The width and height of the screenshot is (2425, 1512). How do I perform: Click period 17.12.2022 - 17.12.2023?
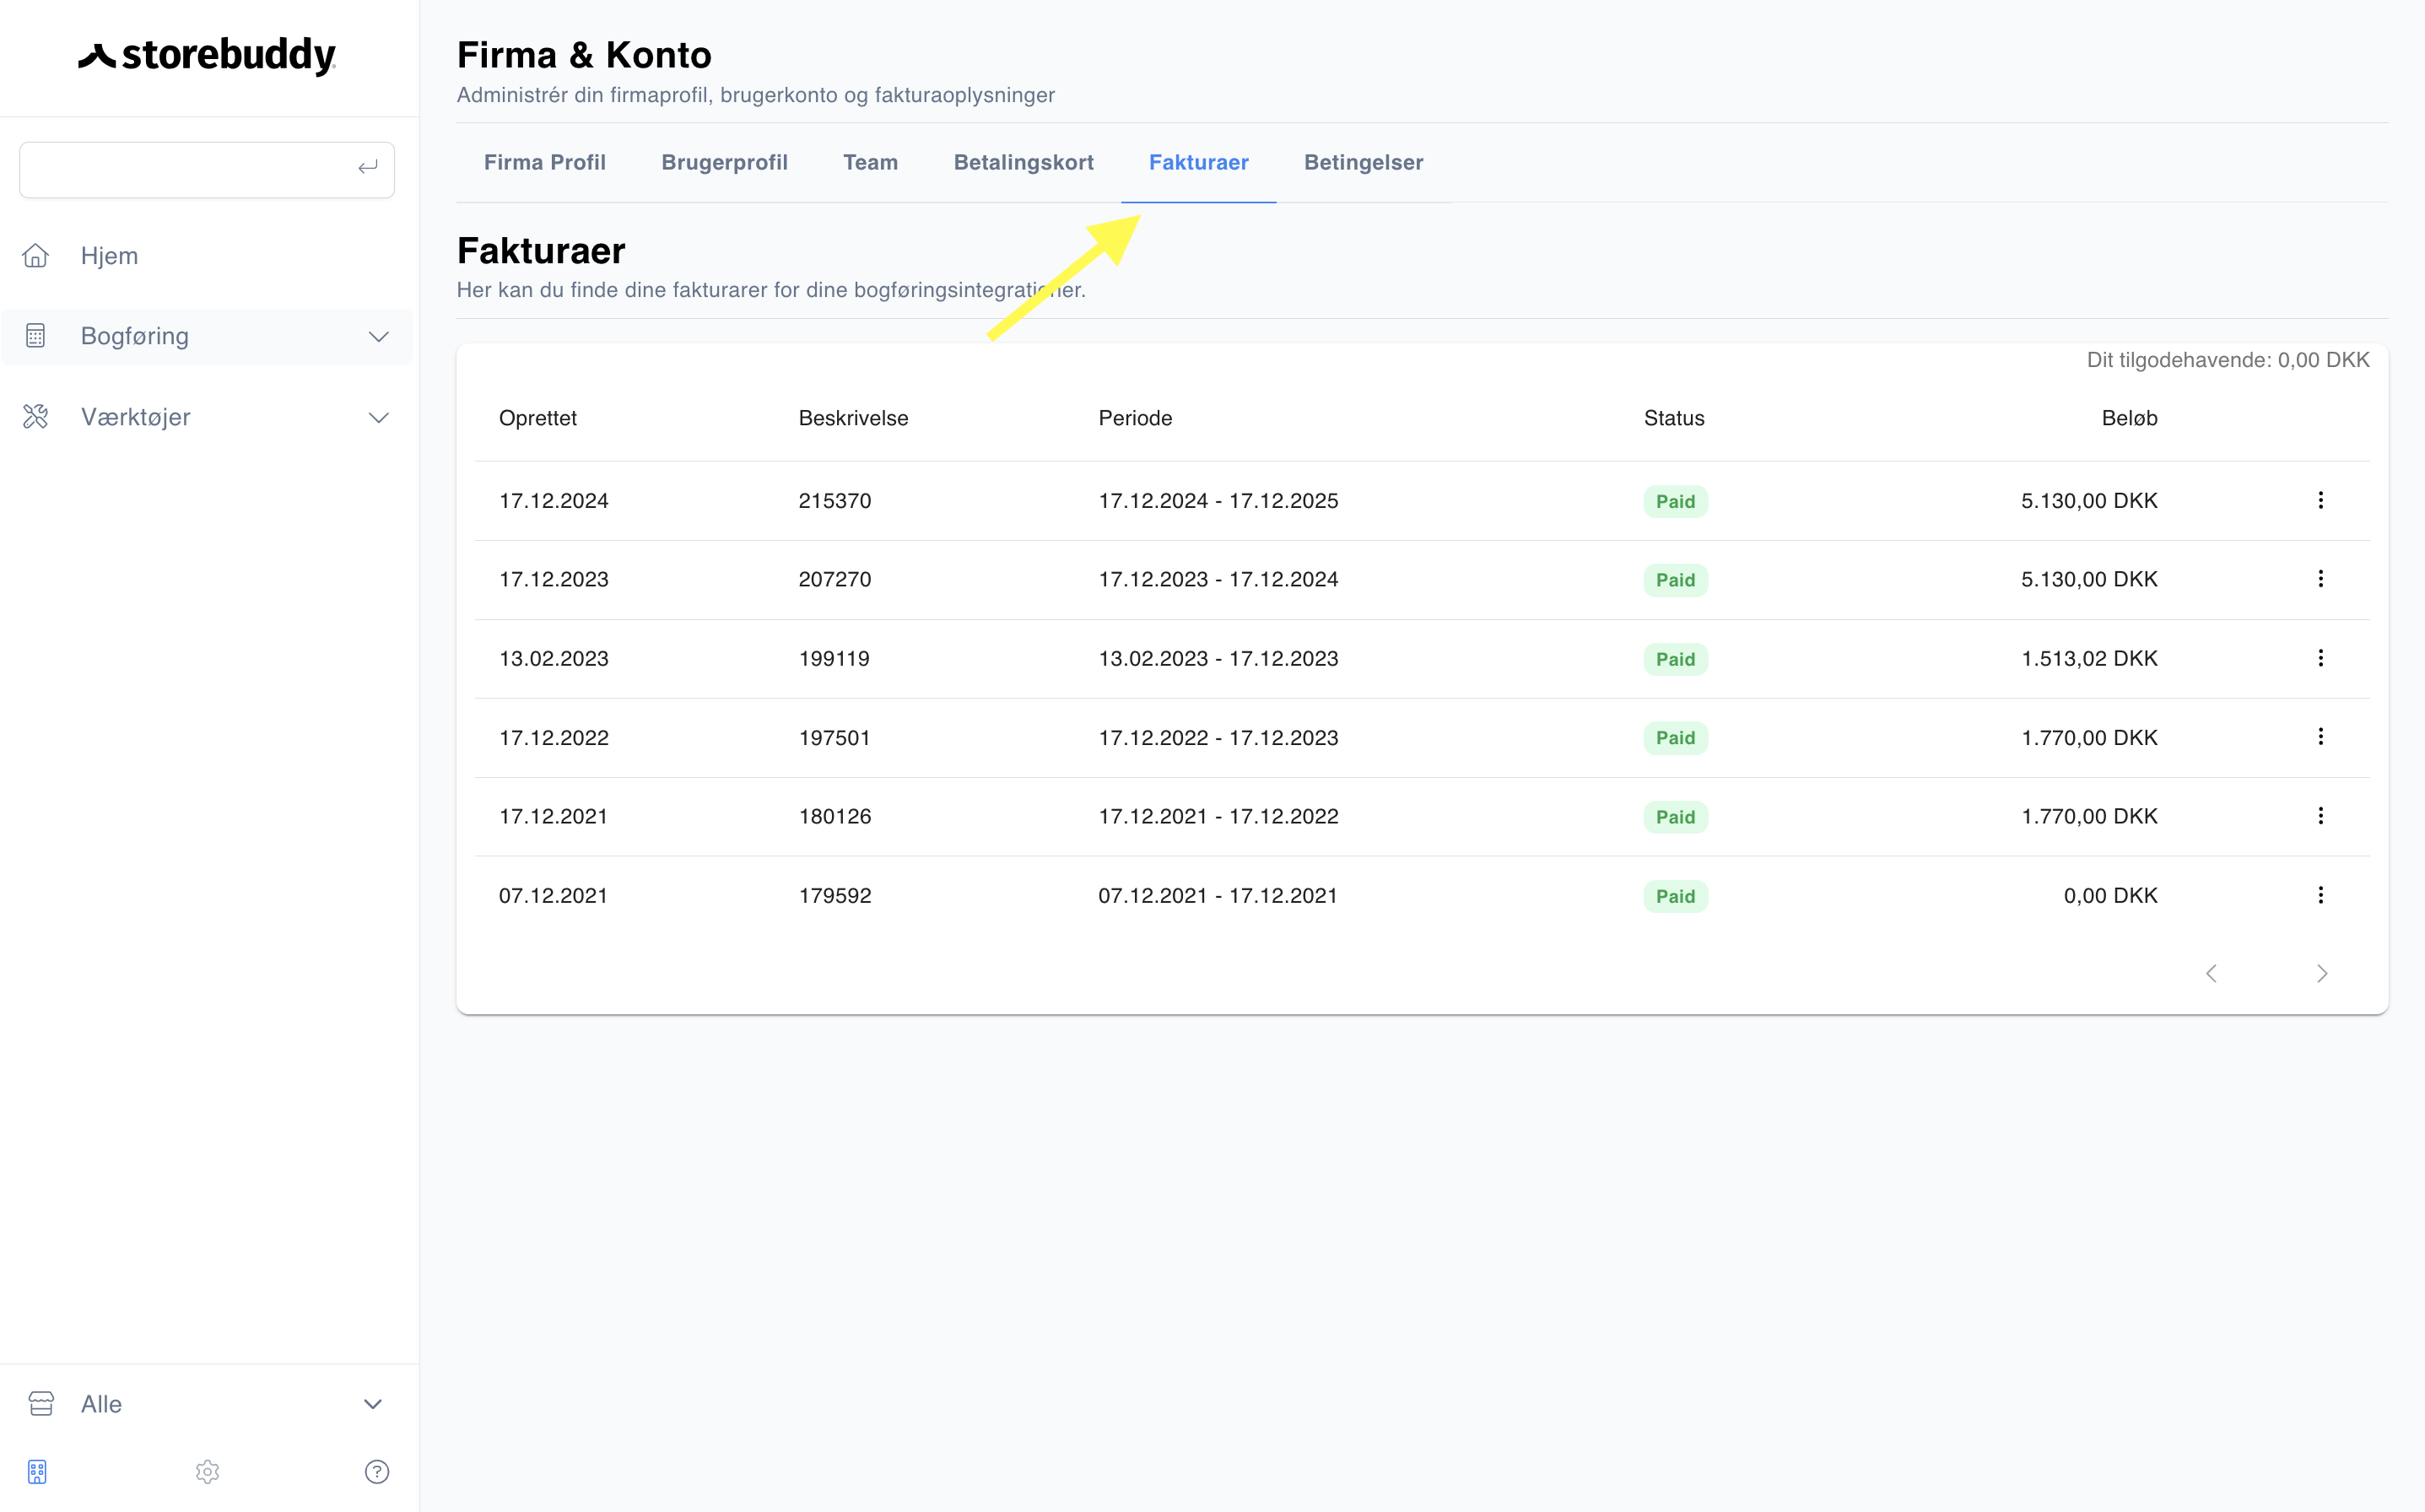pos(1218,737)
